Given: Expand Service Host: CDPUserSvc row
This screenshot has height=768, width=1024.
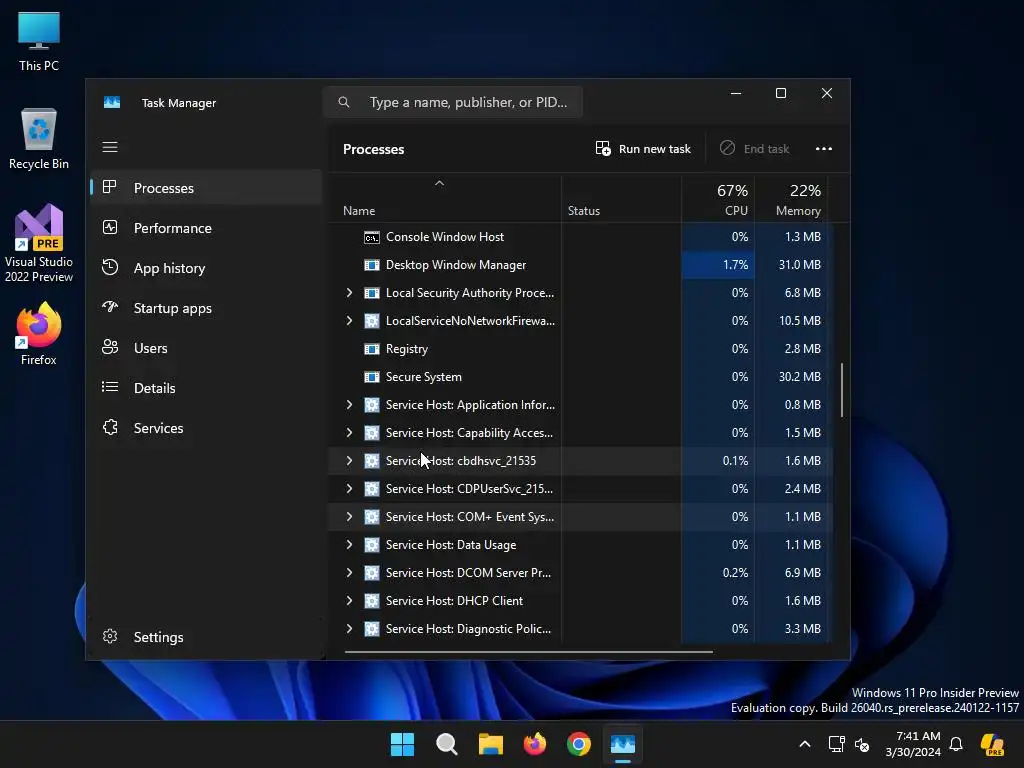Looking at the screenshot, I should pos(349,488).
